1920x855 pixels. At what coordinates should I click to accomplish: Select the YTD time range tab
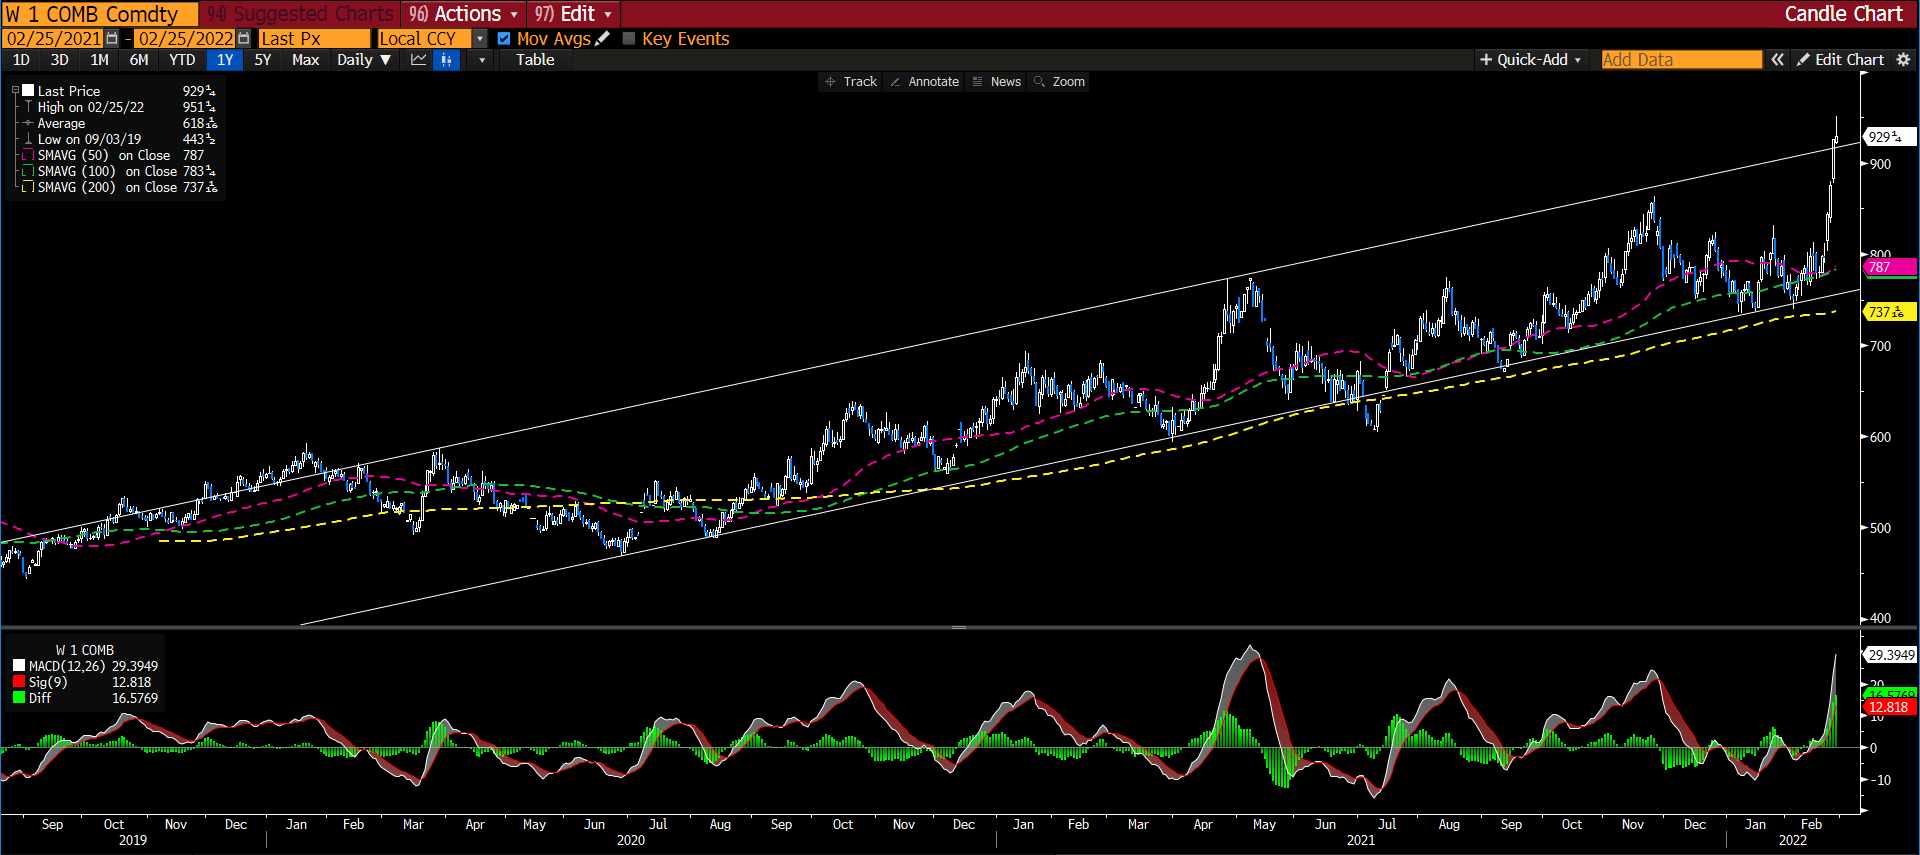(x=182, y=60)
